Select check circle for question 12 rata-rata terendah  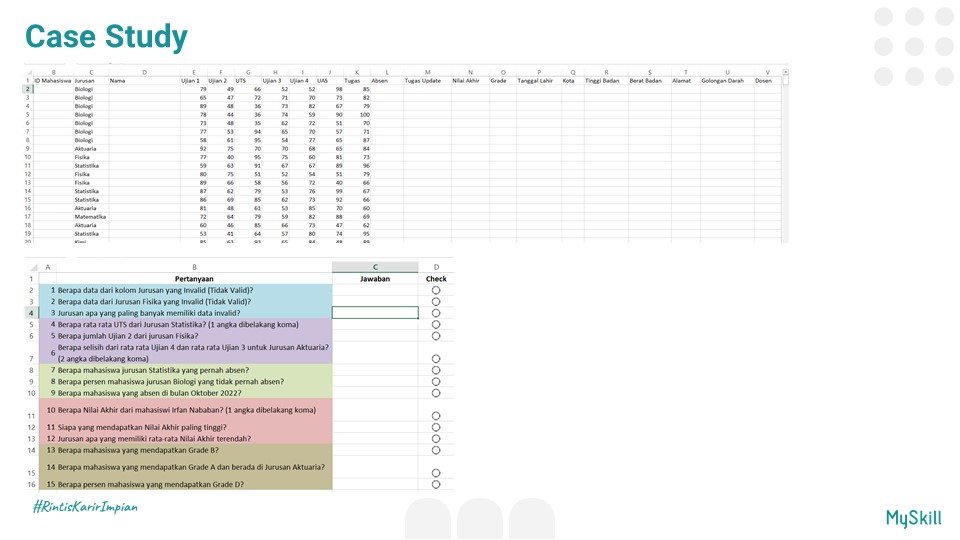pos(436,439)
